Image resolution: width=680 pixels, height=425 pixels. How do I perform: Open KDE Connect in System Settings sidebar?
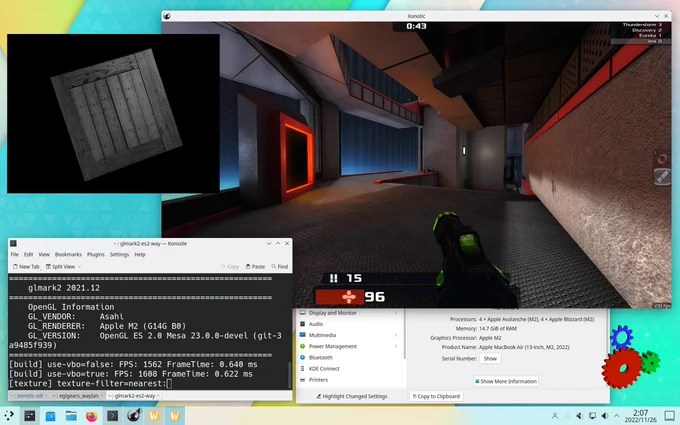[350, 369]
